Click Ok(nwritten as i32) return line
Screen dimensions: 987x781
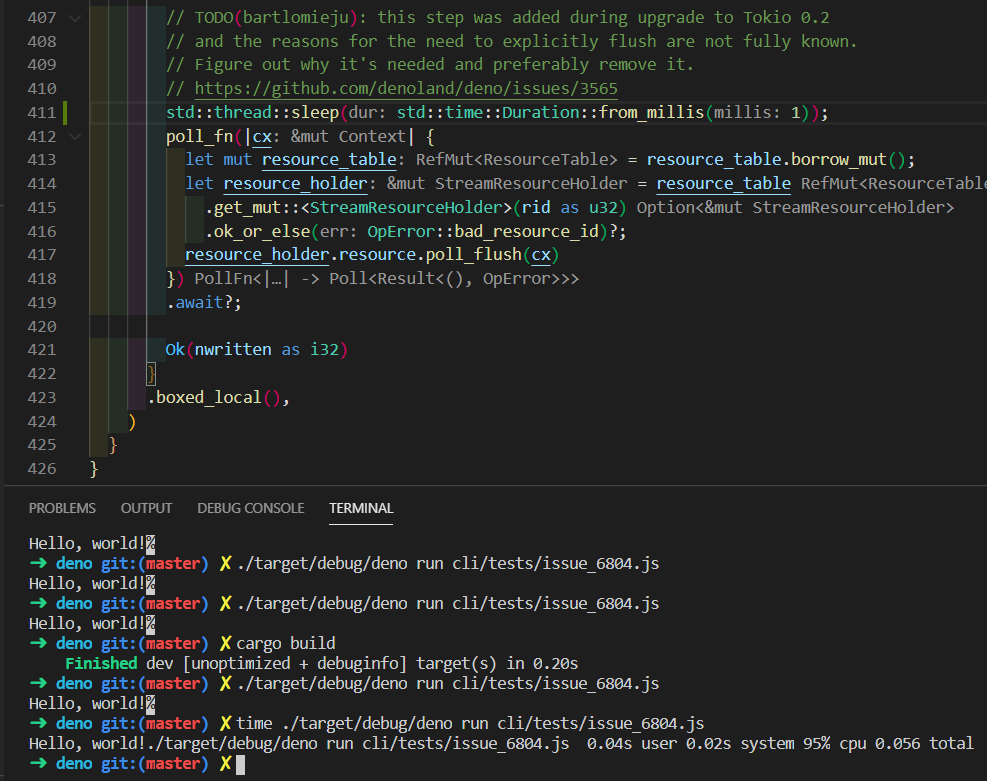[x=257, y=350]
